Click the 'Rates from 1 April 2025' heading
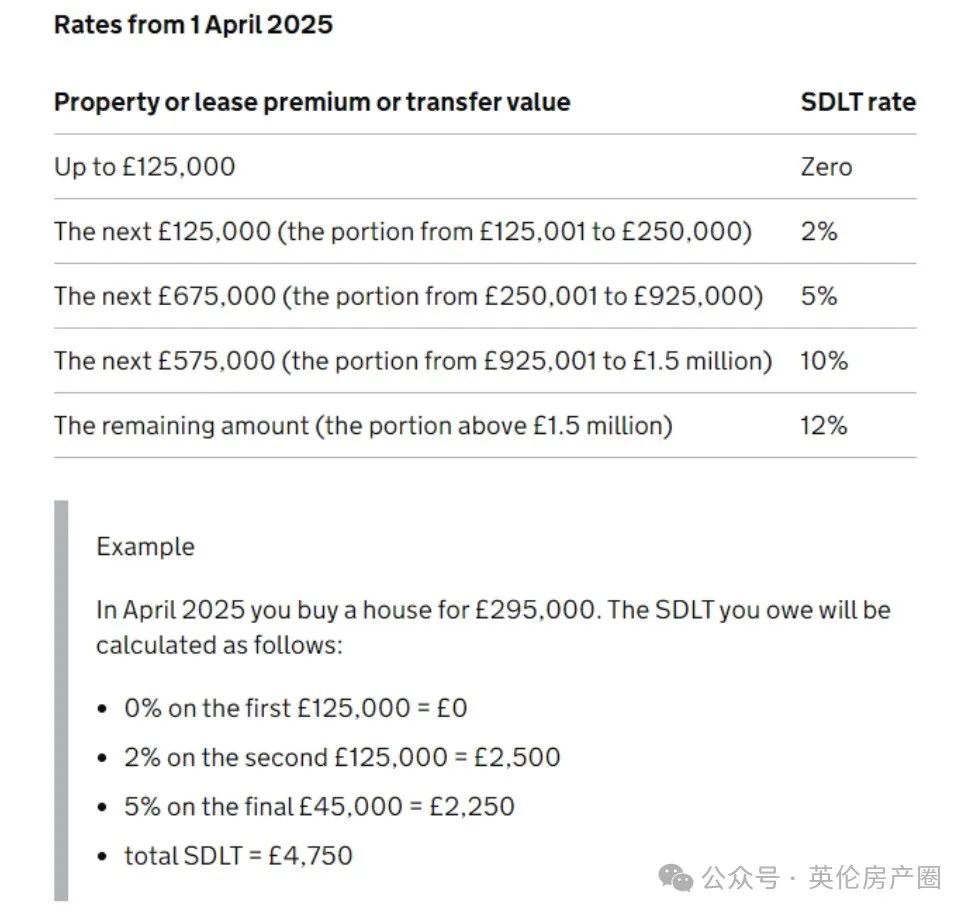 point(193,25)
